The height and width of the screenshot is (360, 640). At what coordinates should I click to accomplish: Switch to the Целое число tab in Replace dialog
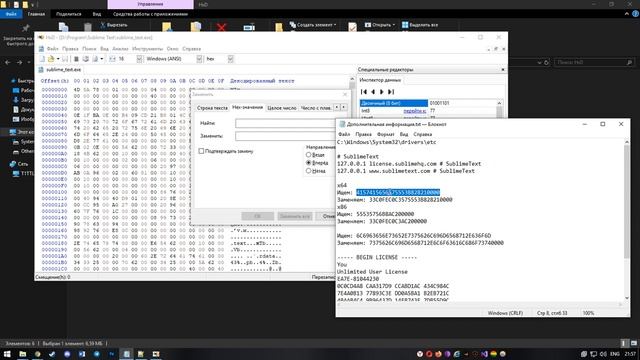pos(282,108)
